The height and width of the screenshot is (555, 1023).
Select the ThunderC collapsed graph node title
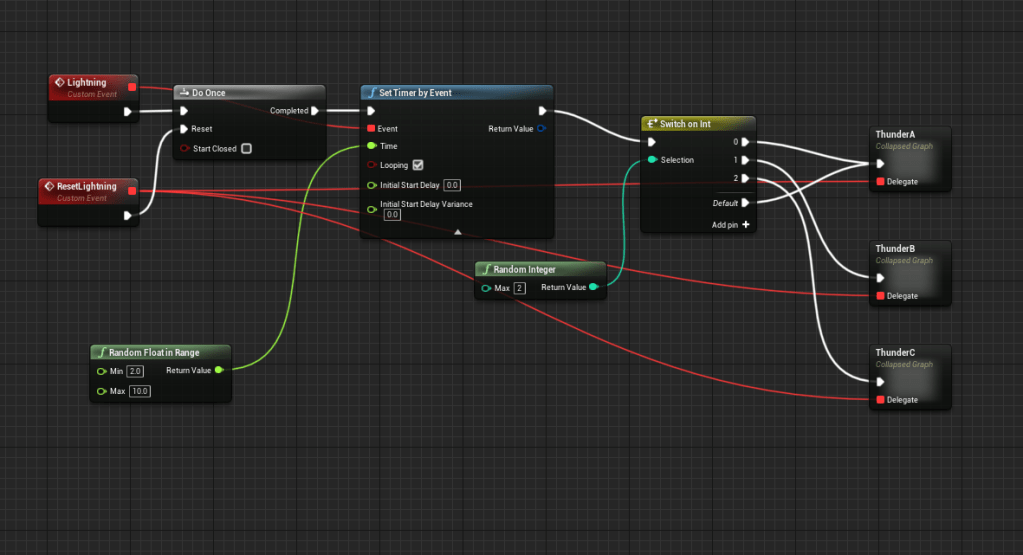coord(895,353)
